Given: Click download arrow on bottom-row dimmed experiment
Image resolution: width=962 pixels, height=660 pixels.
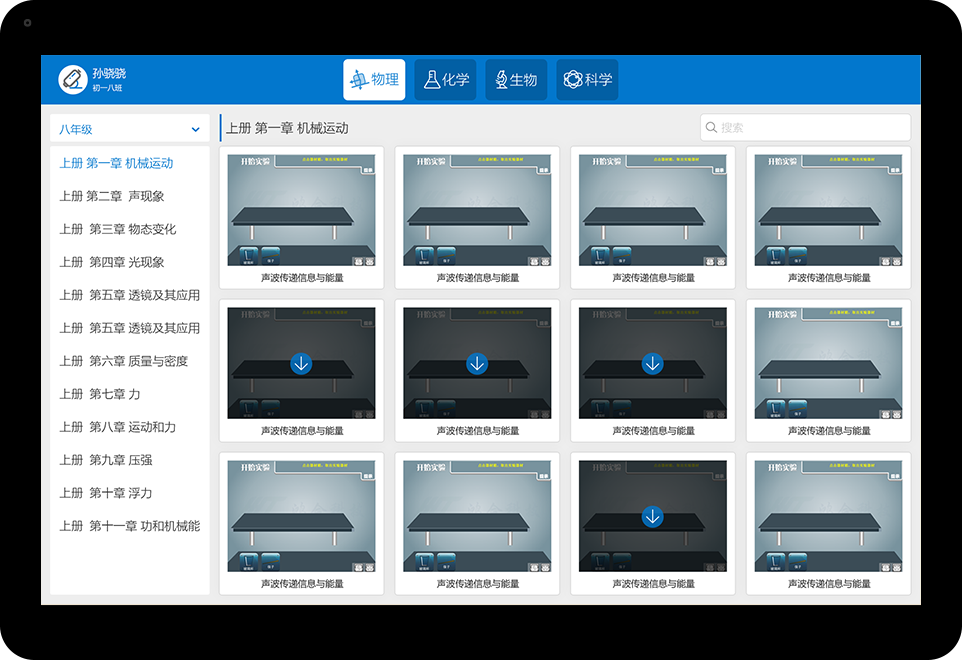Looking at the screenshot, I should 652,517.
